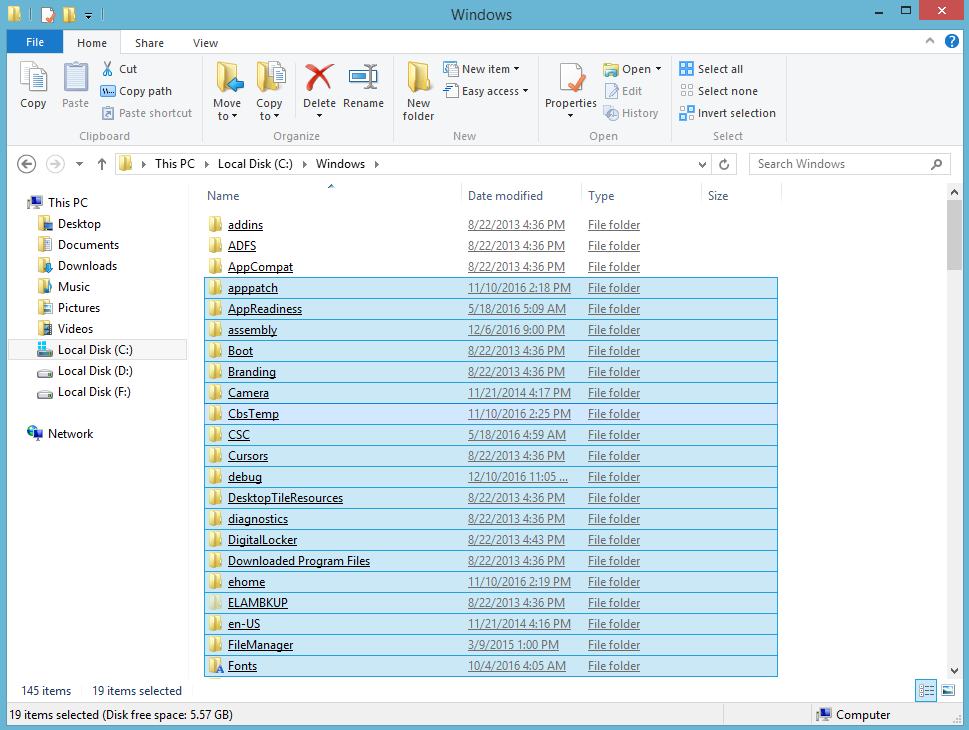This screenshot has height=730, width=969.
Task: Go up one level with Up arrow
Action: coord(102,164)
